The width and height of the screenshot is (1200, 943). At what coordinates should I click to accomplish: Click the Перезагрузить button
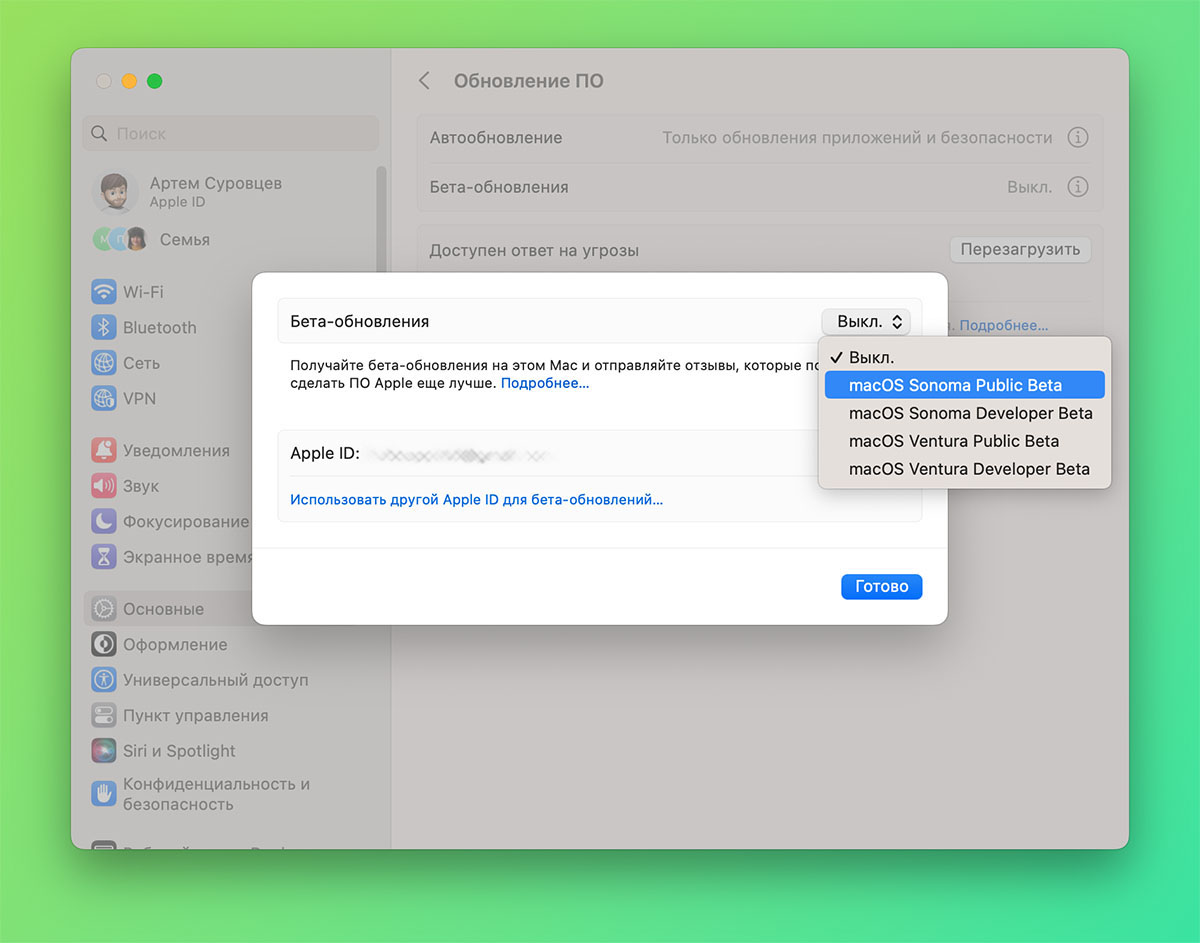1020,249
